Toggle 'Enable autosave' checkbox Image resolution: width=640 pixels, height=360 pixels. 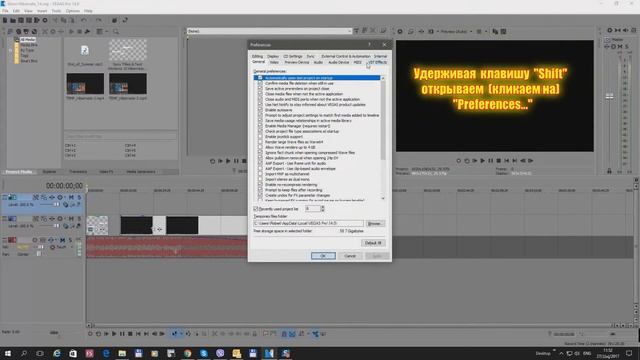point(260,110)
